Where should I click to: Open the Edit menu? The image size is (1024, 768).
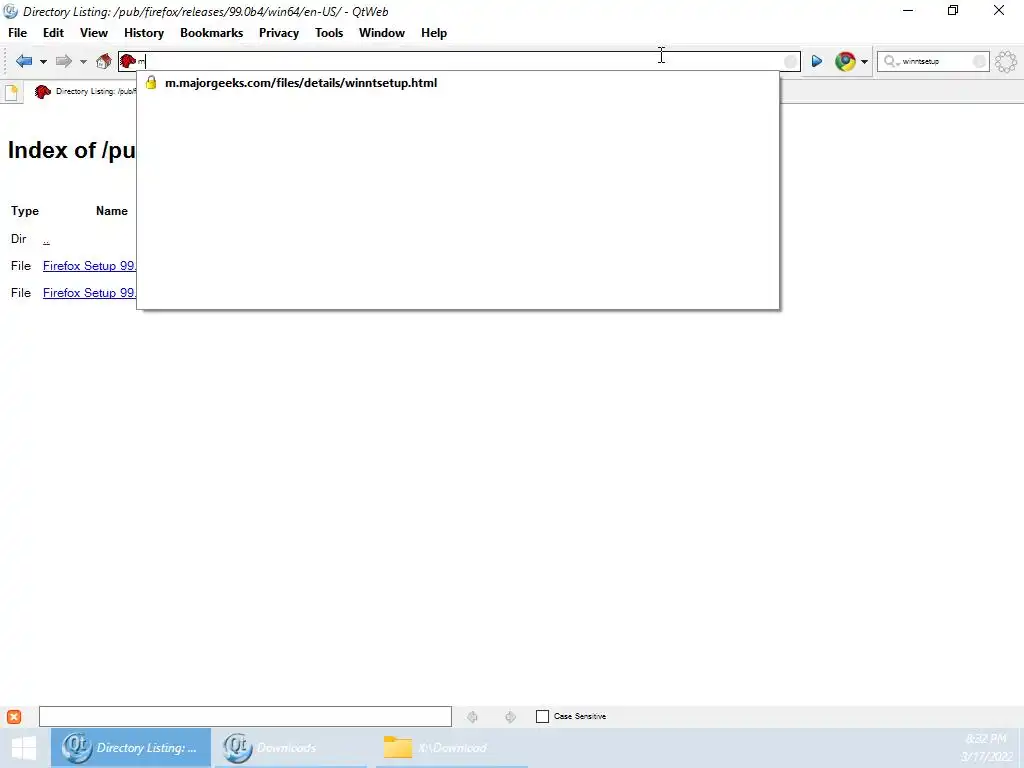click(x=54, y=33)
